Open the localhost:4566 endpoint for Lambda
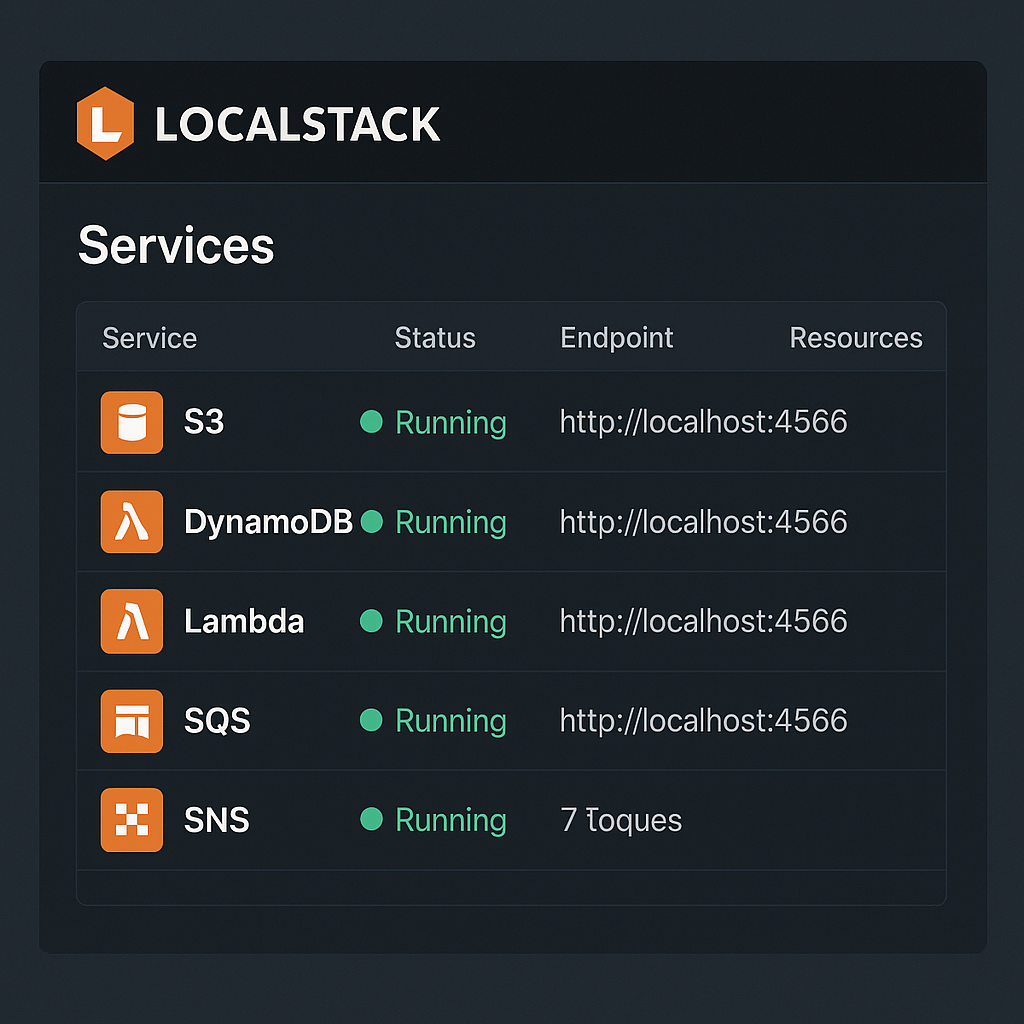The height and width of the screenshot is (1024, 1024). click(703, 621)
